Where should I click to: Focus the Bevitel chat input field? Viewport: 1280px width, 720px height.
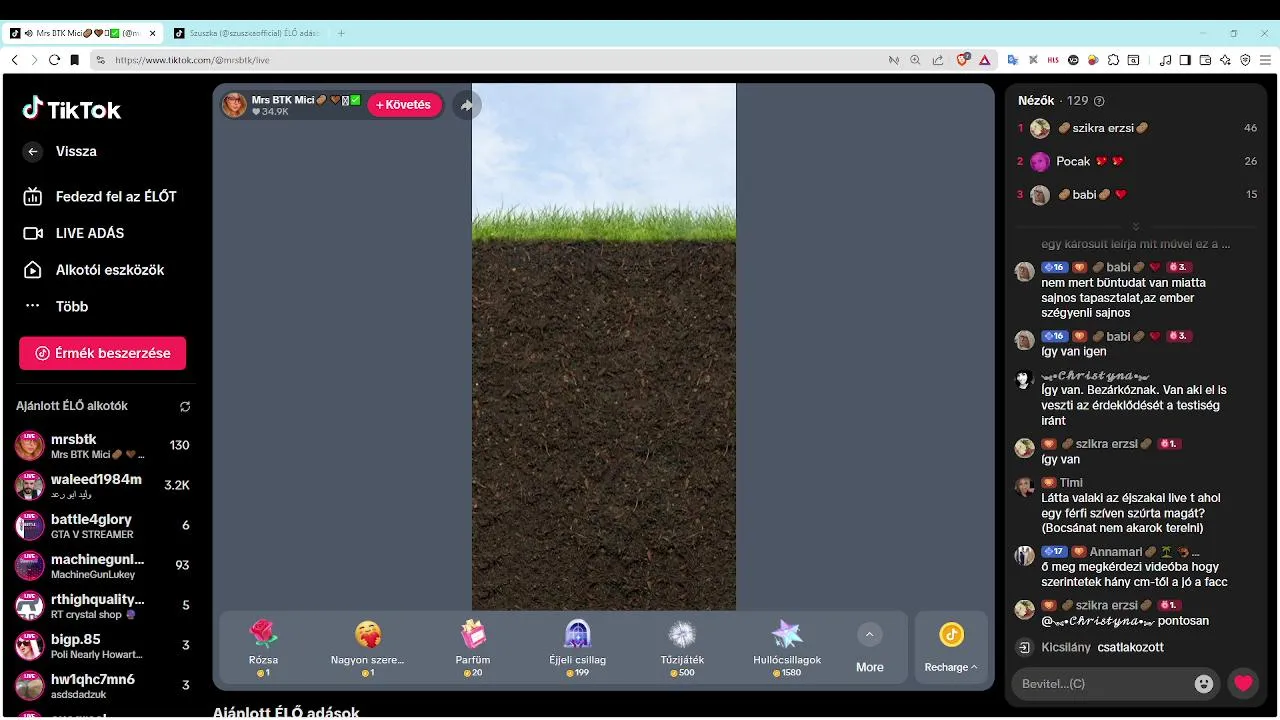click(1102, 684)
